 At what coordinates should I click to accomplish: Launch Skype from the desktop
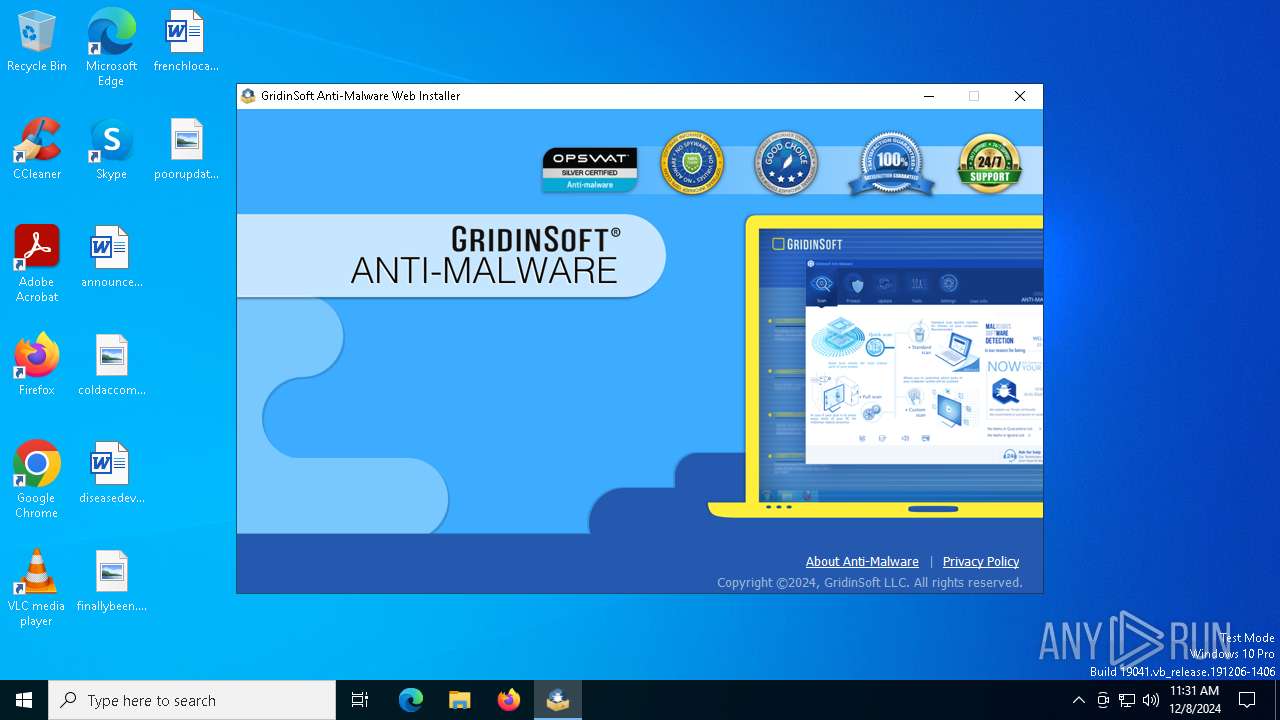111,150
